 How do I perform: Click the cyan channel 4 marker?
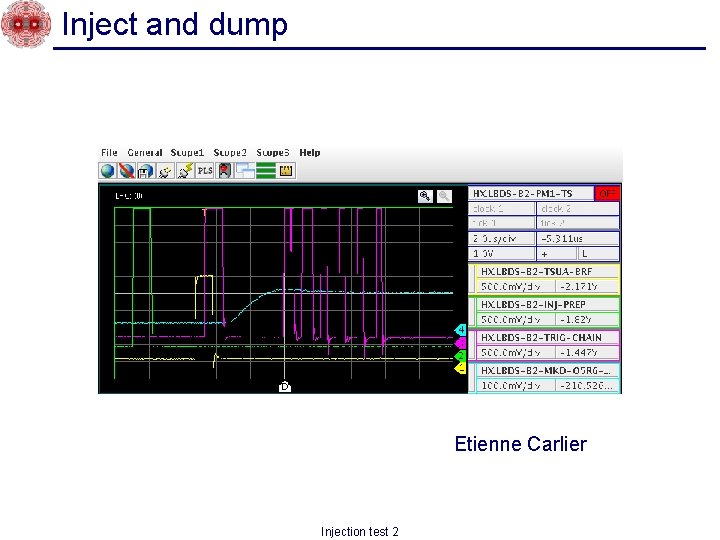click(x=461, y=330)
